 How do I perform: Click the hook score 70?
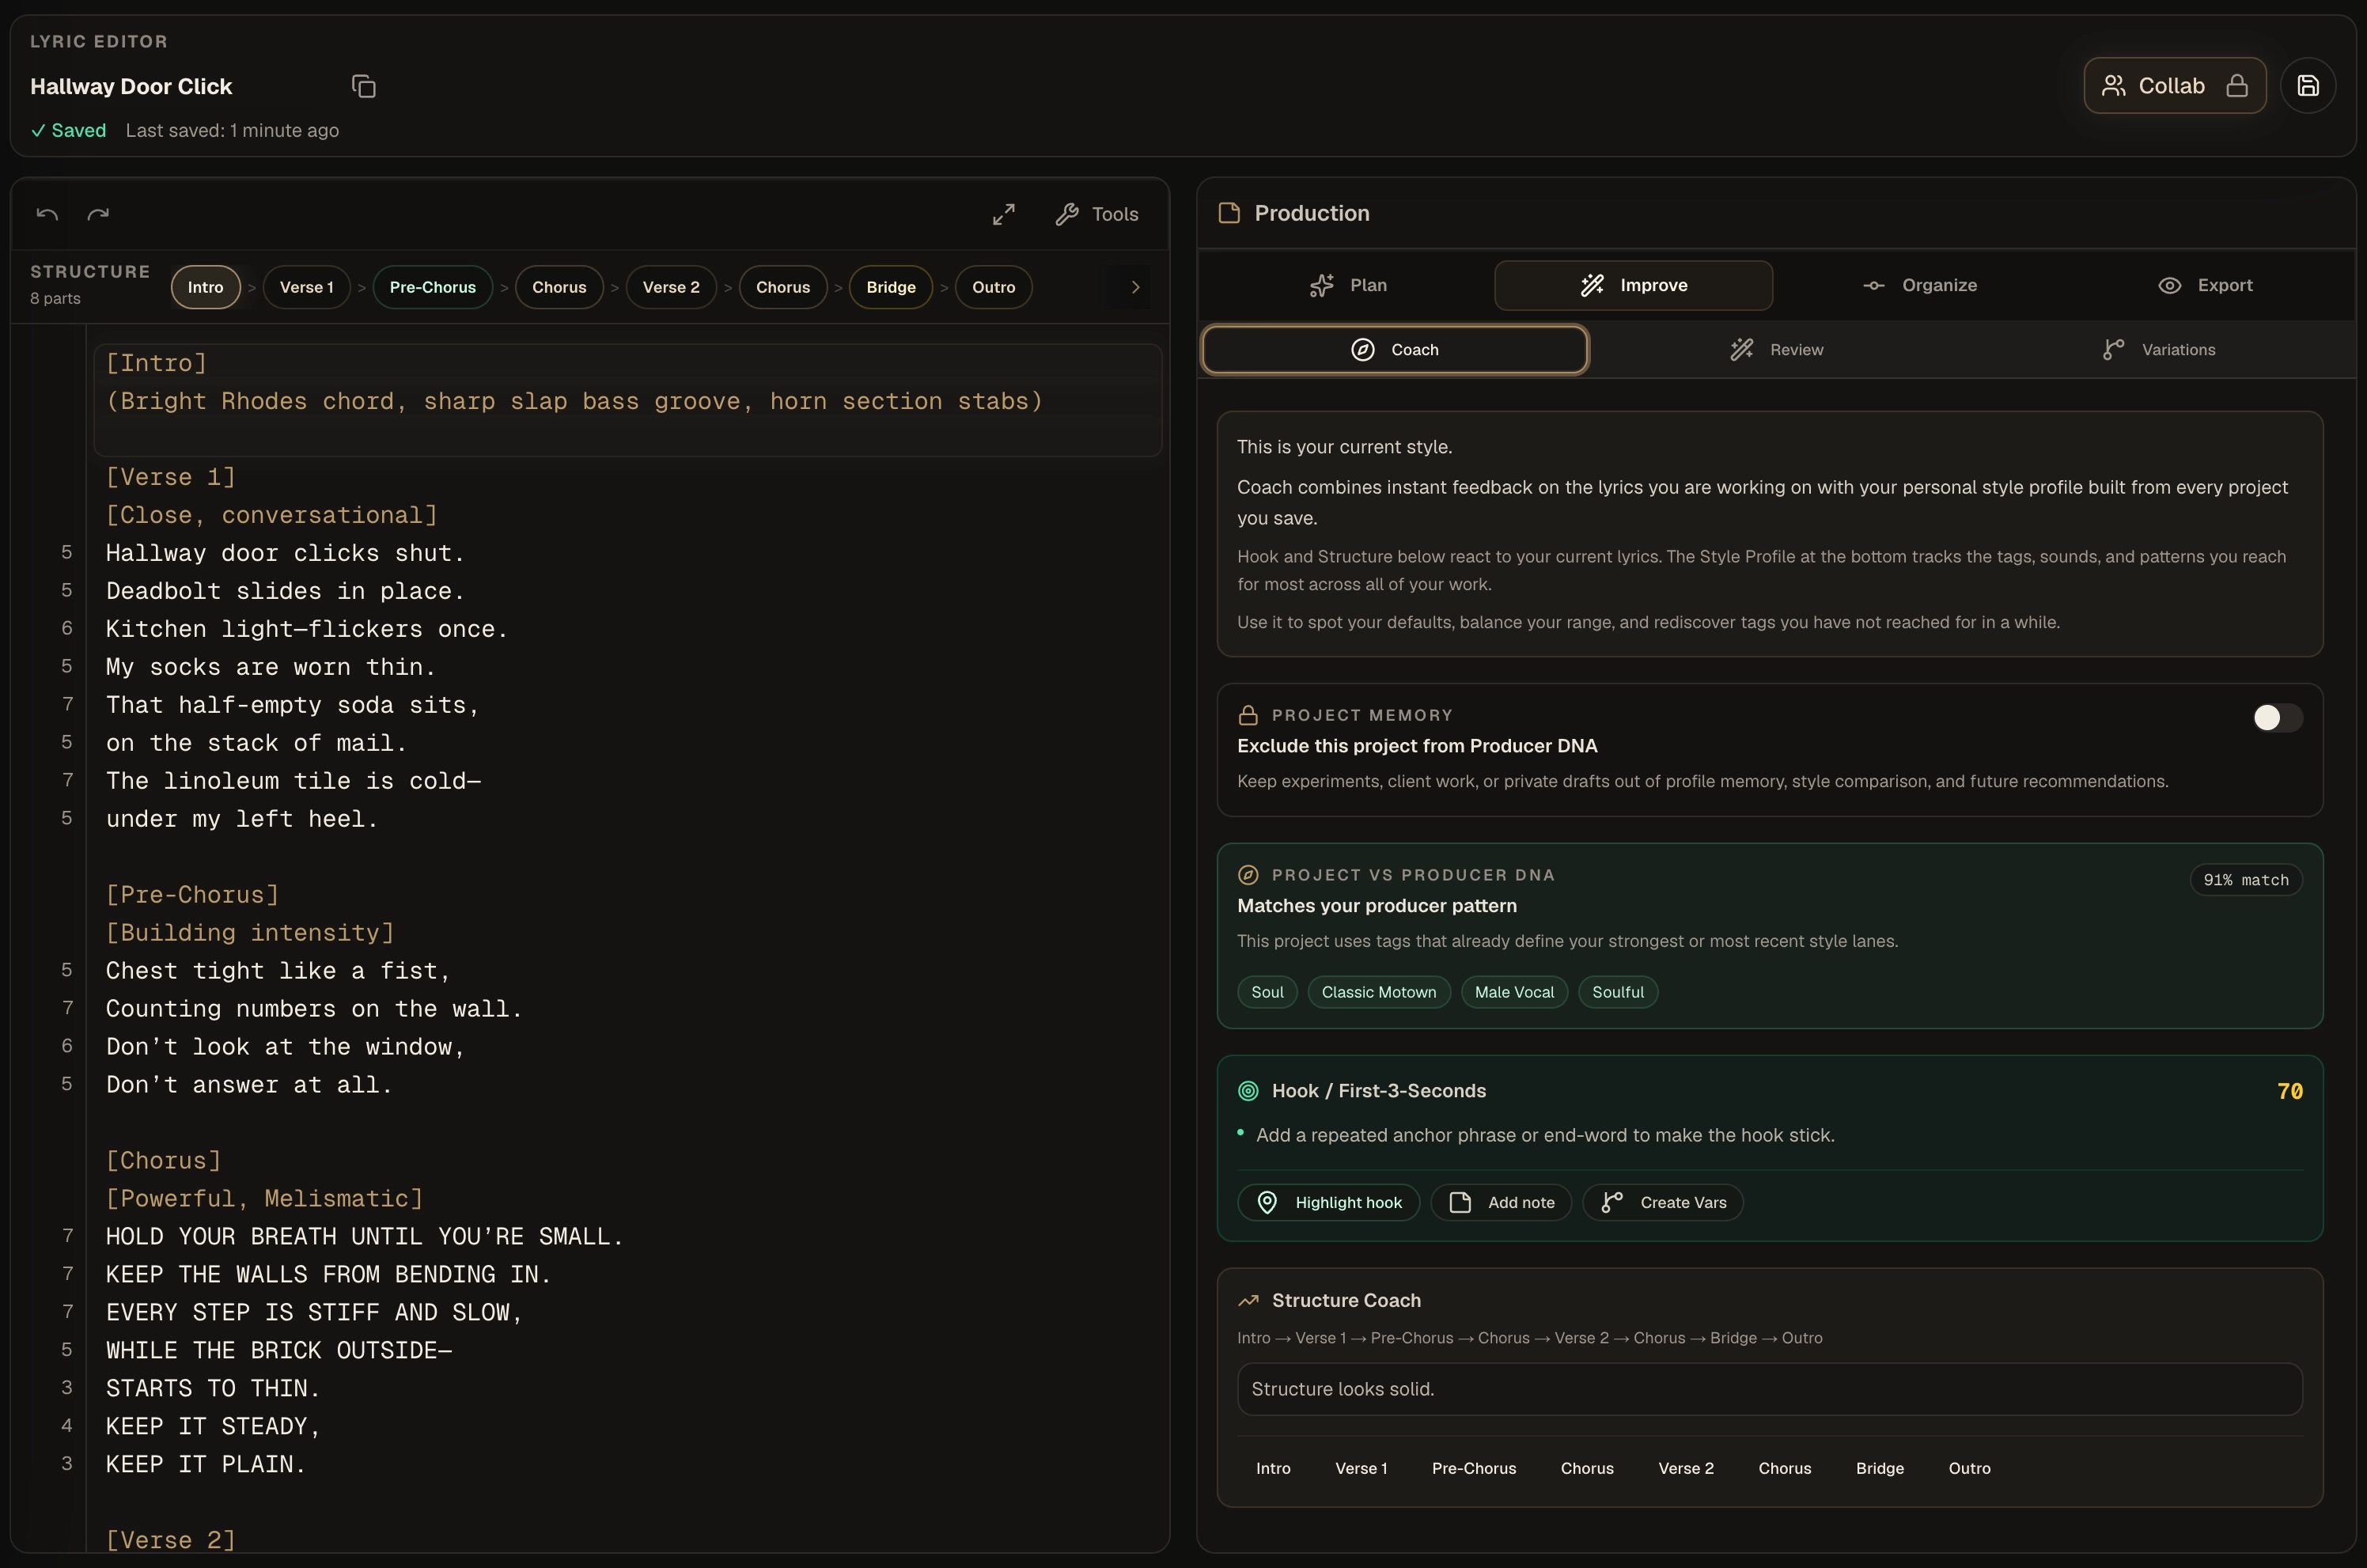click(x=2290, y=1091)
